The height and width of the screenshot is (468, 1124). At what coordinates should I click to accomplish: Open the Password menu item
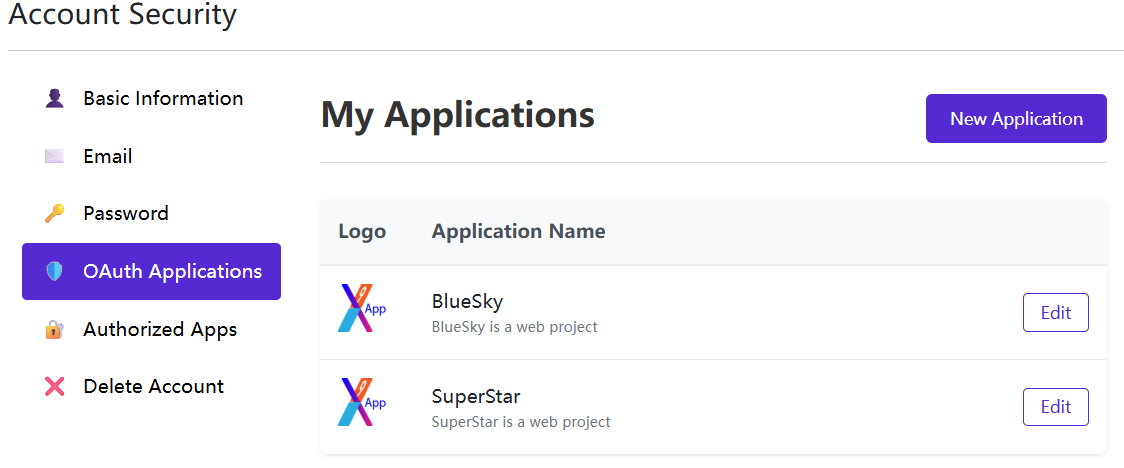coord(151,214)
